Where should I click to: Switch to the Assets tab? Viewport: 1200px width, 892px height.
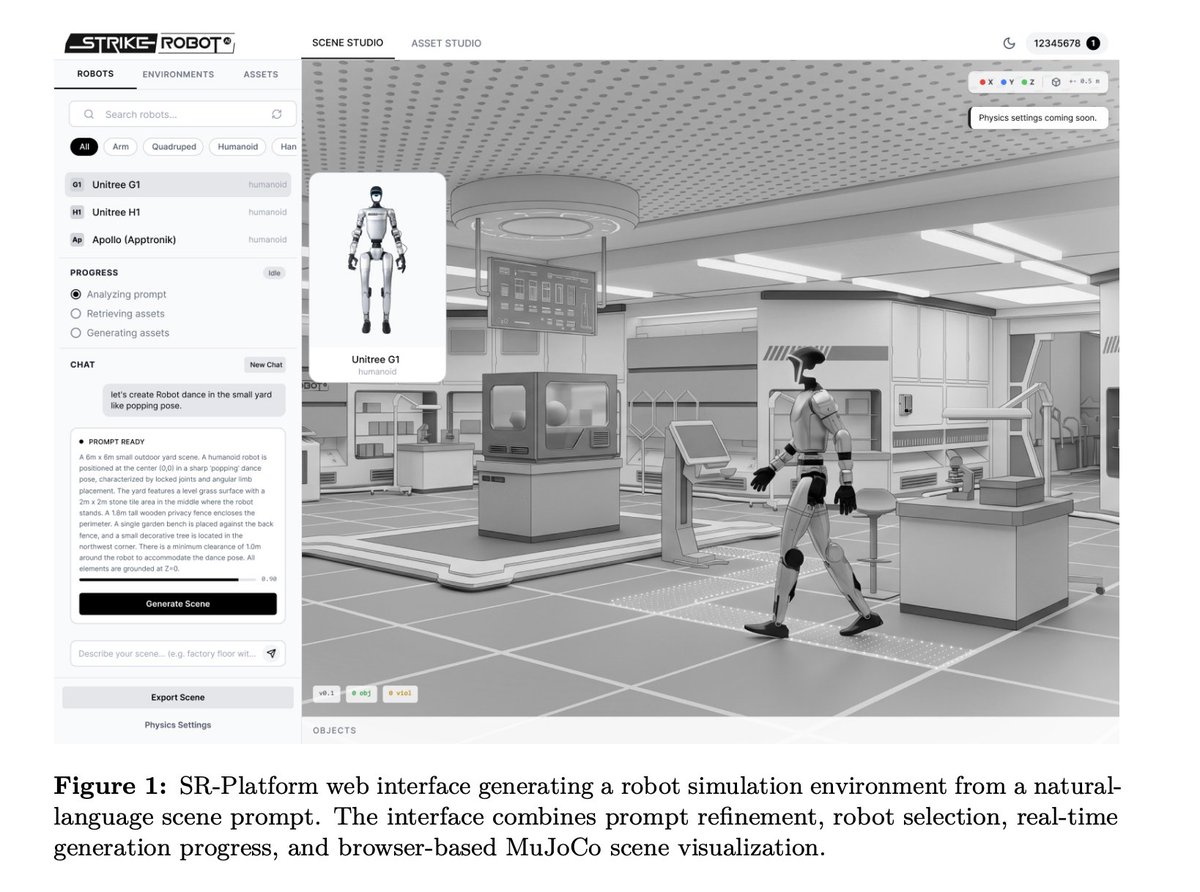coord(261,74)
